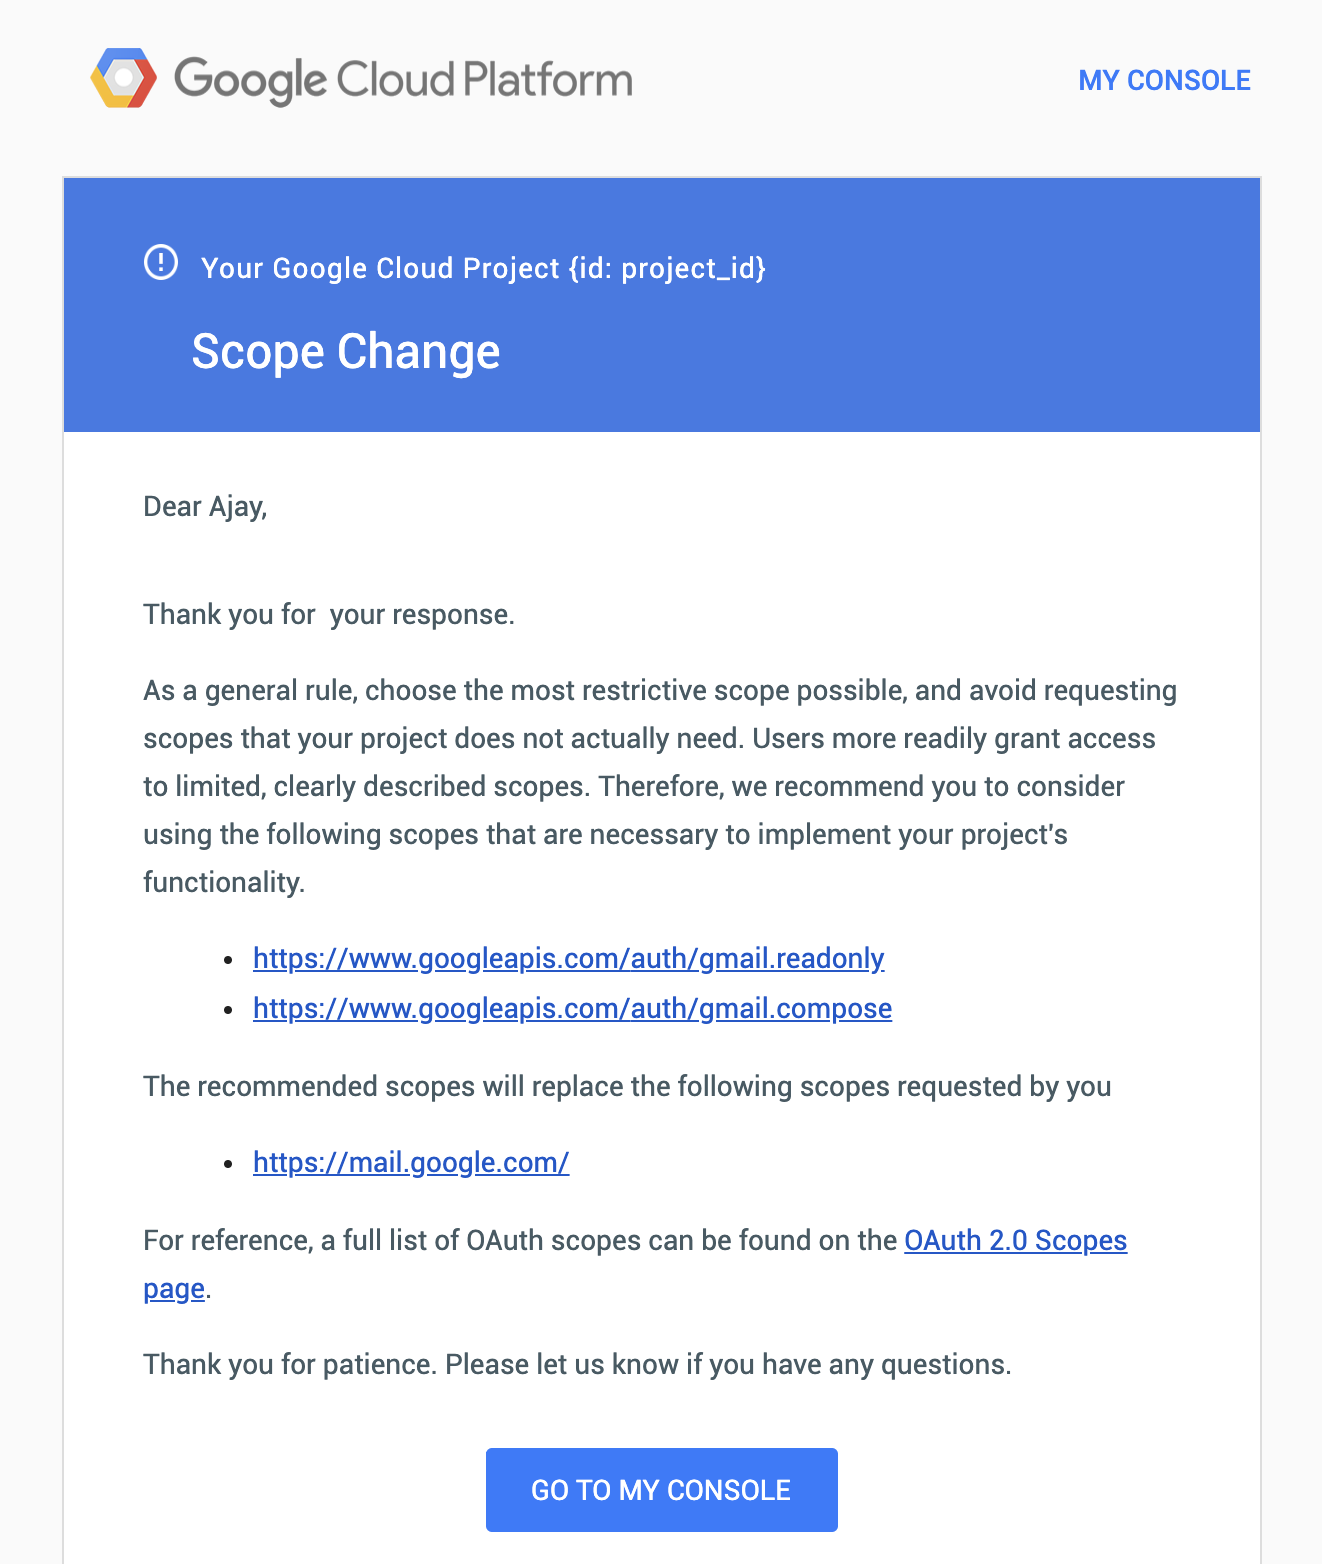The image size is (1322, 1564).
Task: Click the Google Cloud Platform wordmark
Action: tap(403, 80)
